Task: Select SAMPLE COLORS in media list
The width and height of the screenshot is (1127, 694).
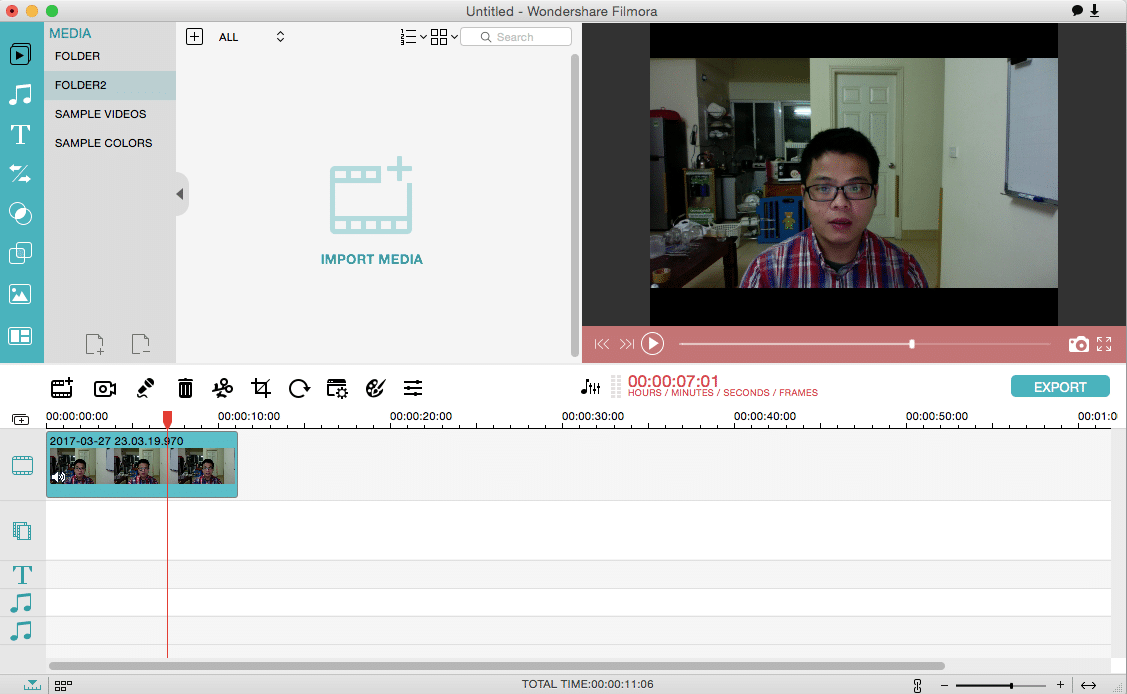Action: click(x=103, y=143)
